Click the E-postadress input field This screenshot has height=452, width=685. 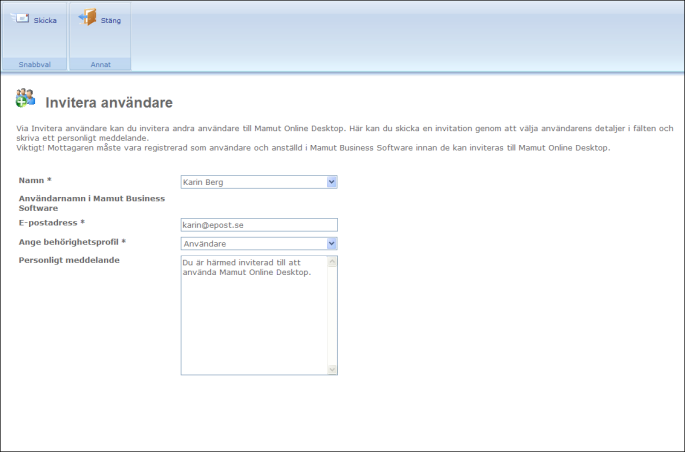pyautogui.click(x=259, y=225)
